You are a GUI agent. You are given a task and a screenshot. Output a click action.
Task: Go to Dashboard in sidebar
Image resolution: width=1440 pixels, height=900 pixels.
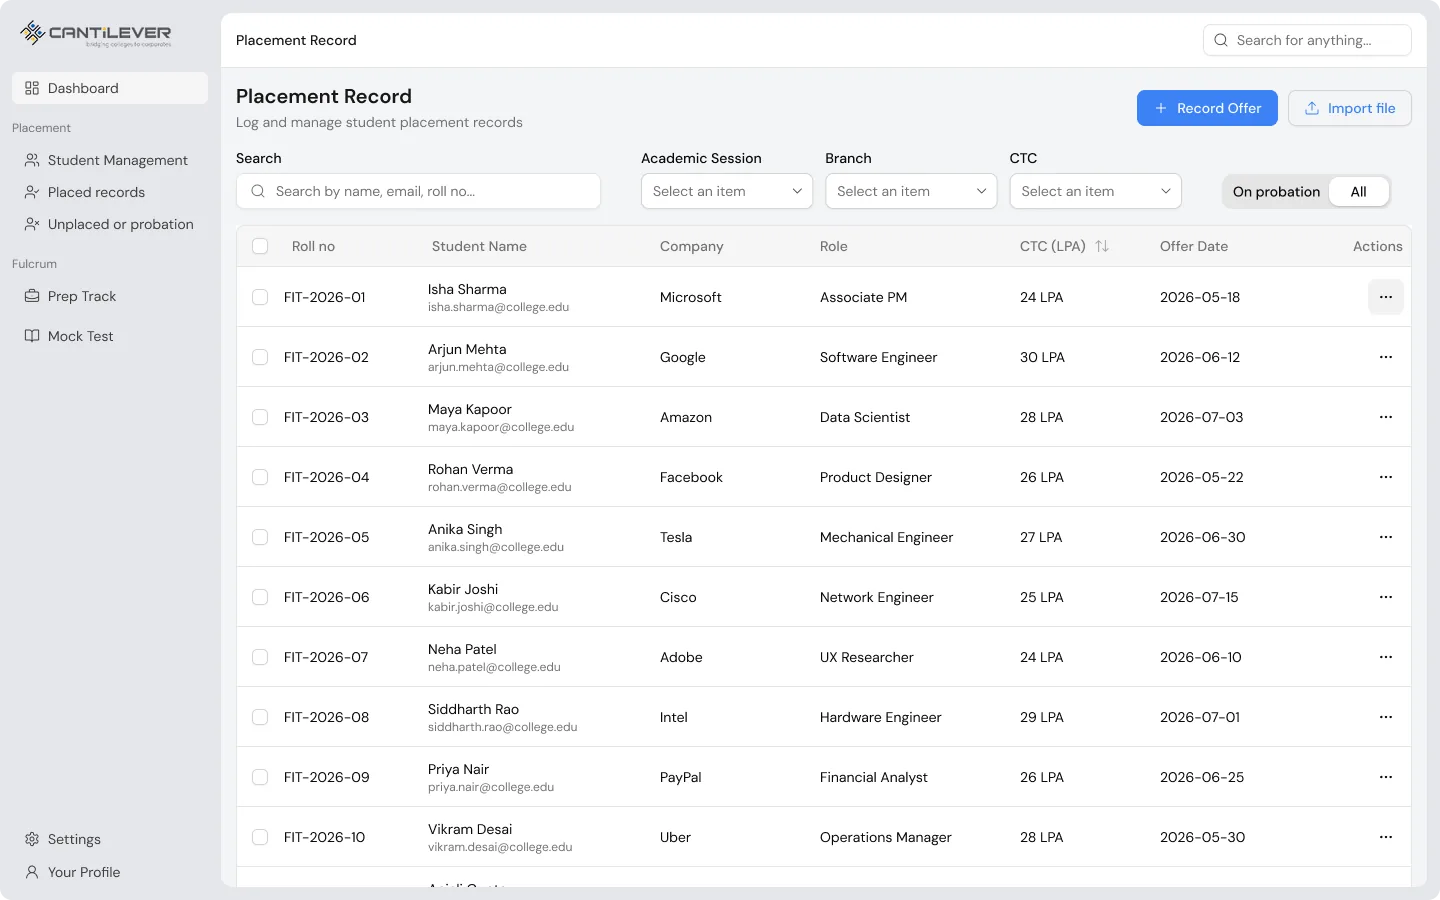[x=110, y=88]
